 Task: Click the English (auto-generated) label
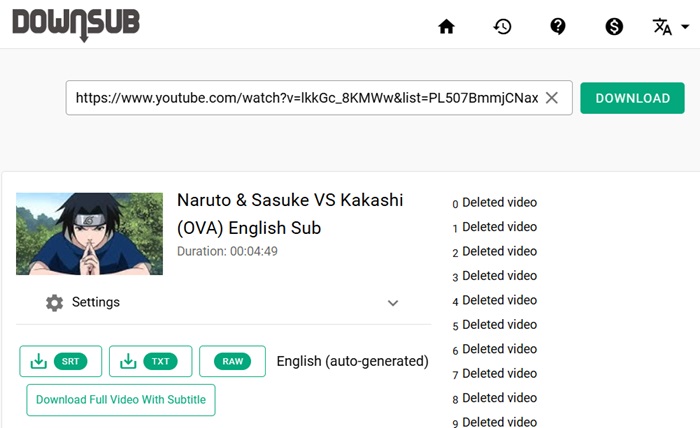tap(352, 361)
